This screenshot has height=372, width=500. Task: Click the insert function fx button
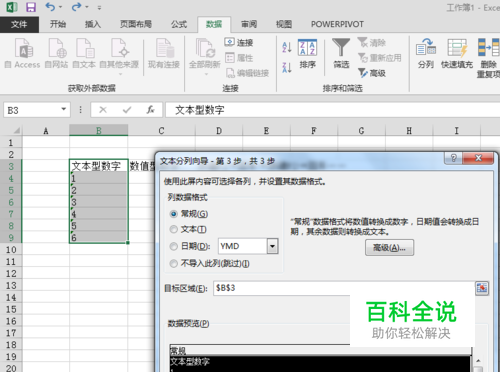(x=150, y=110)
